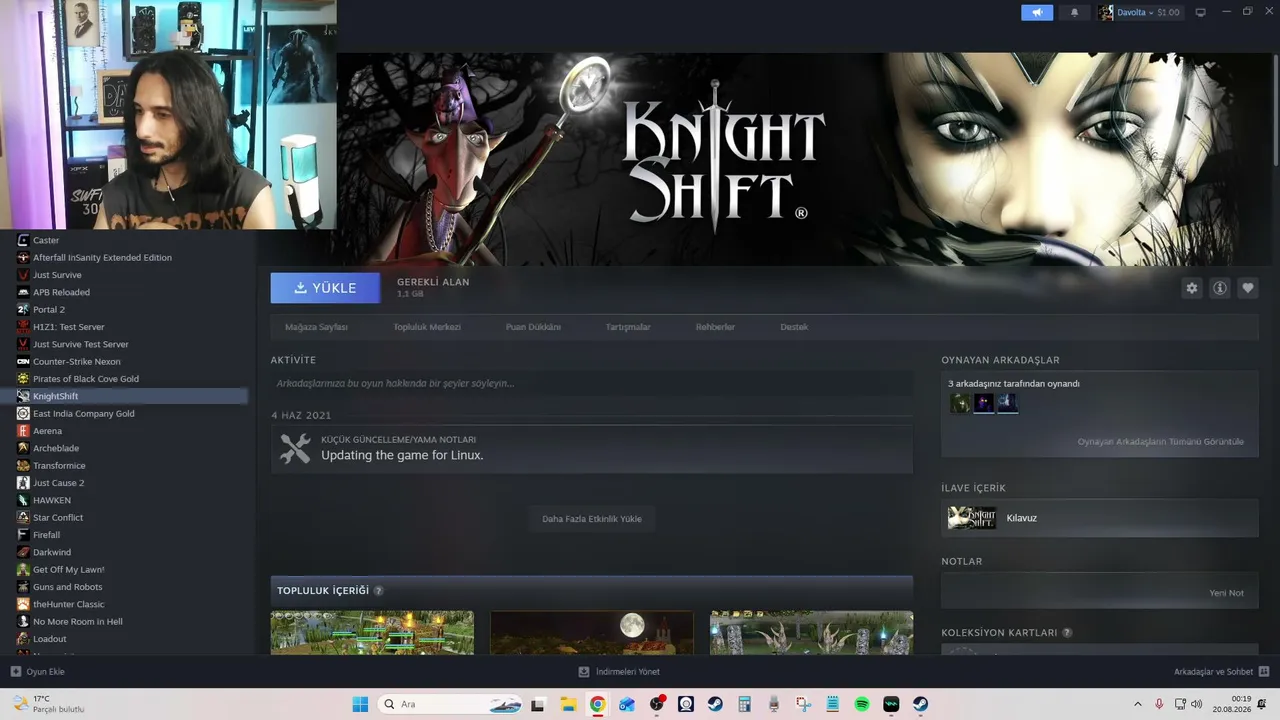Open the 'Updating the game for Linux.' news
Viewport: 1280px width, 720px height.
[x=402, y=455]
